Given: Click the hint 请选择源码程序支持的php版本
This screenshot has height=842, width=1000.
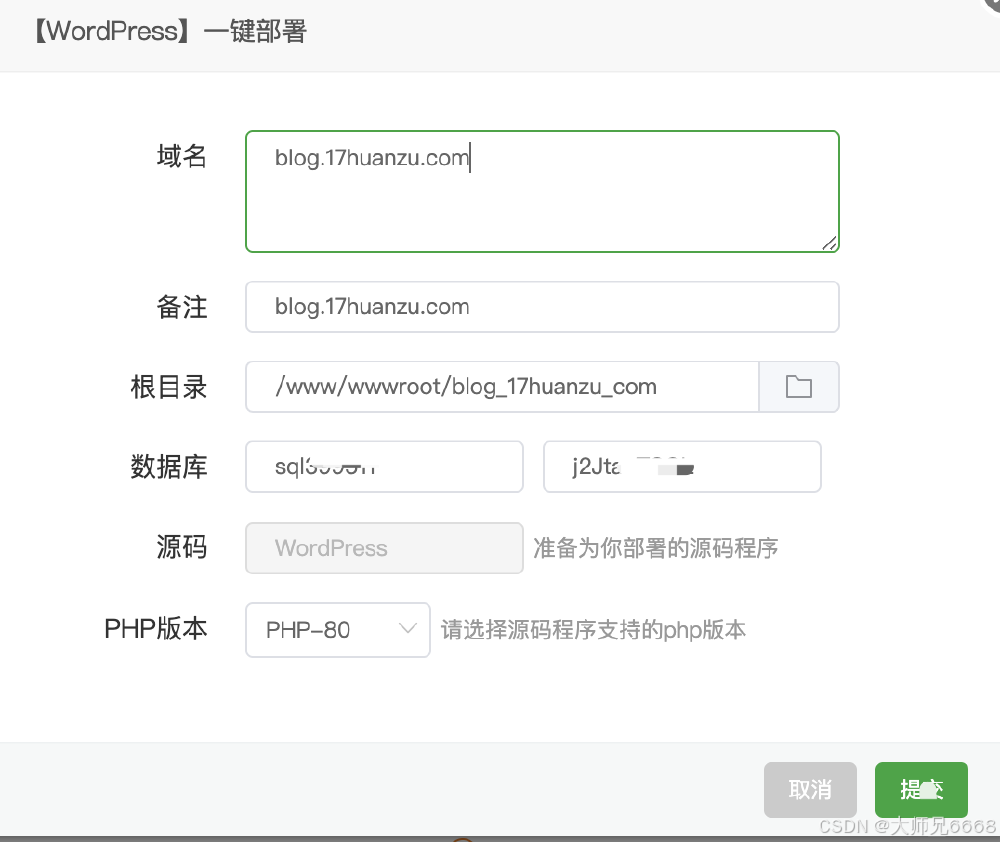Looking at the screenshot, I should click(x=593, y=630).
